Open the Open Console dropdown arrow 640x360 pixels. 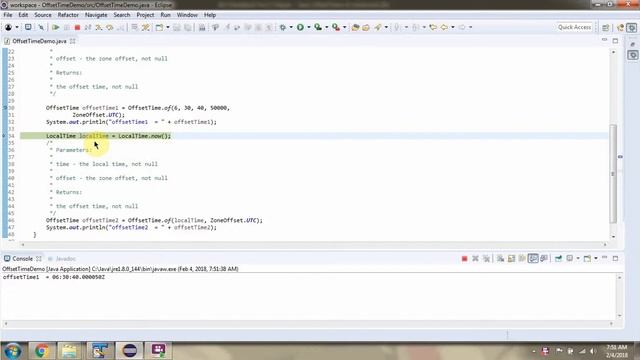(x=596, y=258)
